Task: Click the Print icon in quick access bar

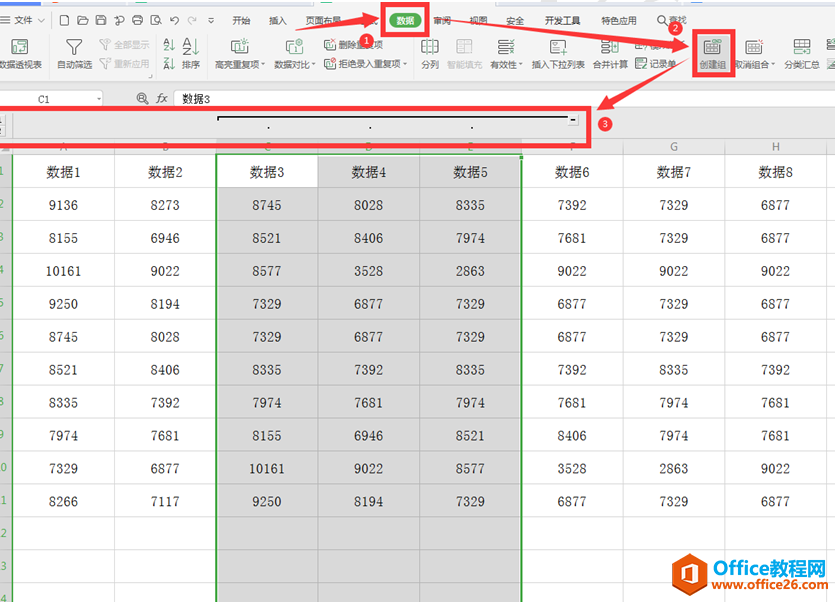Action: click(137, 20)
